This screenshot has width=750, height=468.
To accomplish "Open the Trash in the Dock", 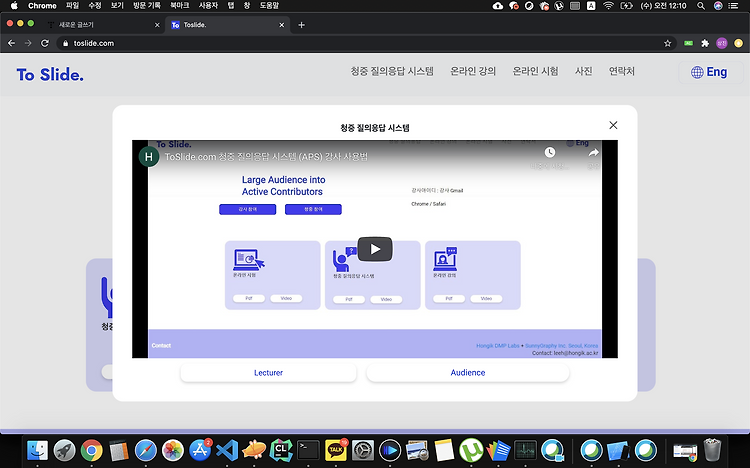I will click(x=712, y=450).
